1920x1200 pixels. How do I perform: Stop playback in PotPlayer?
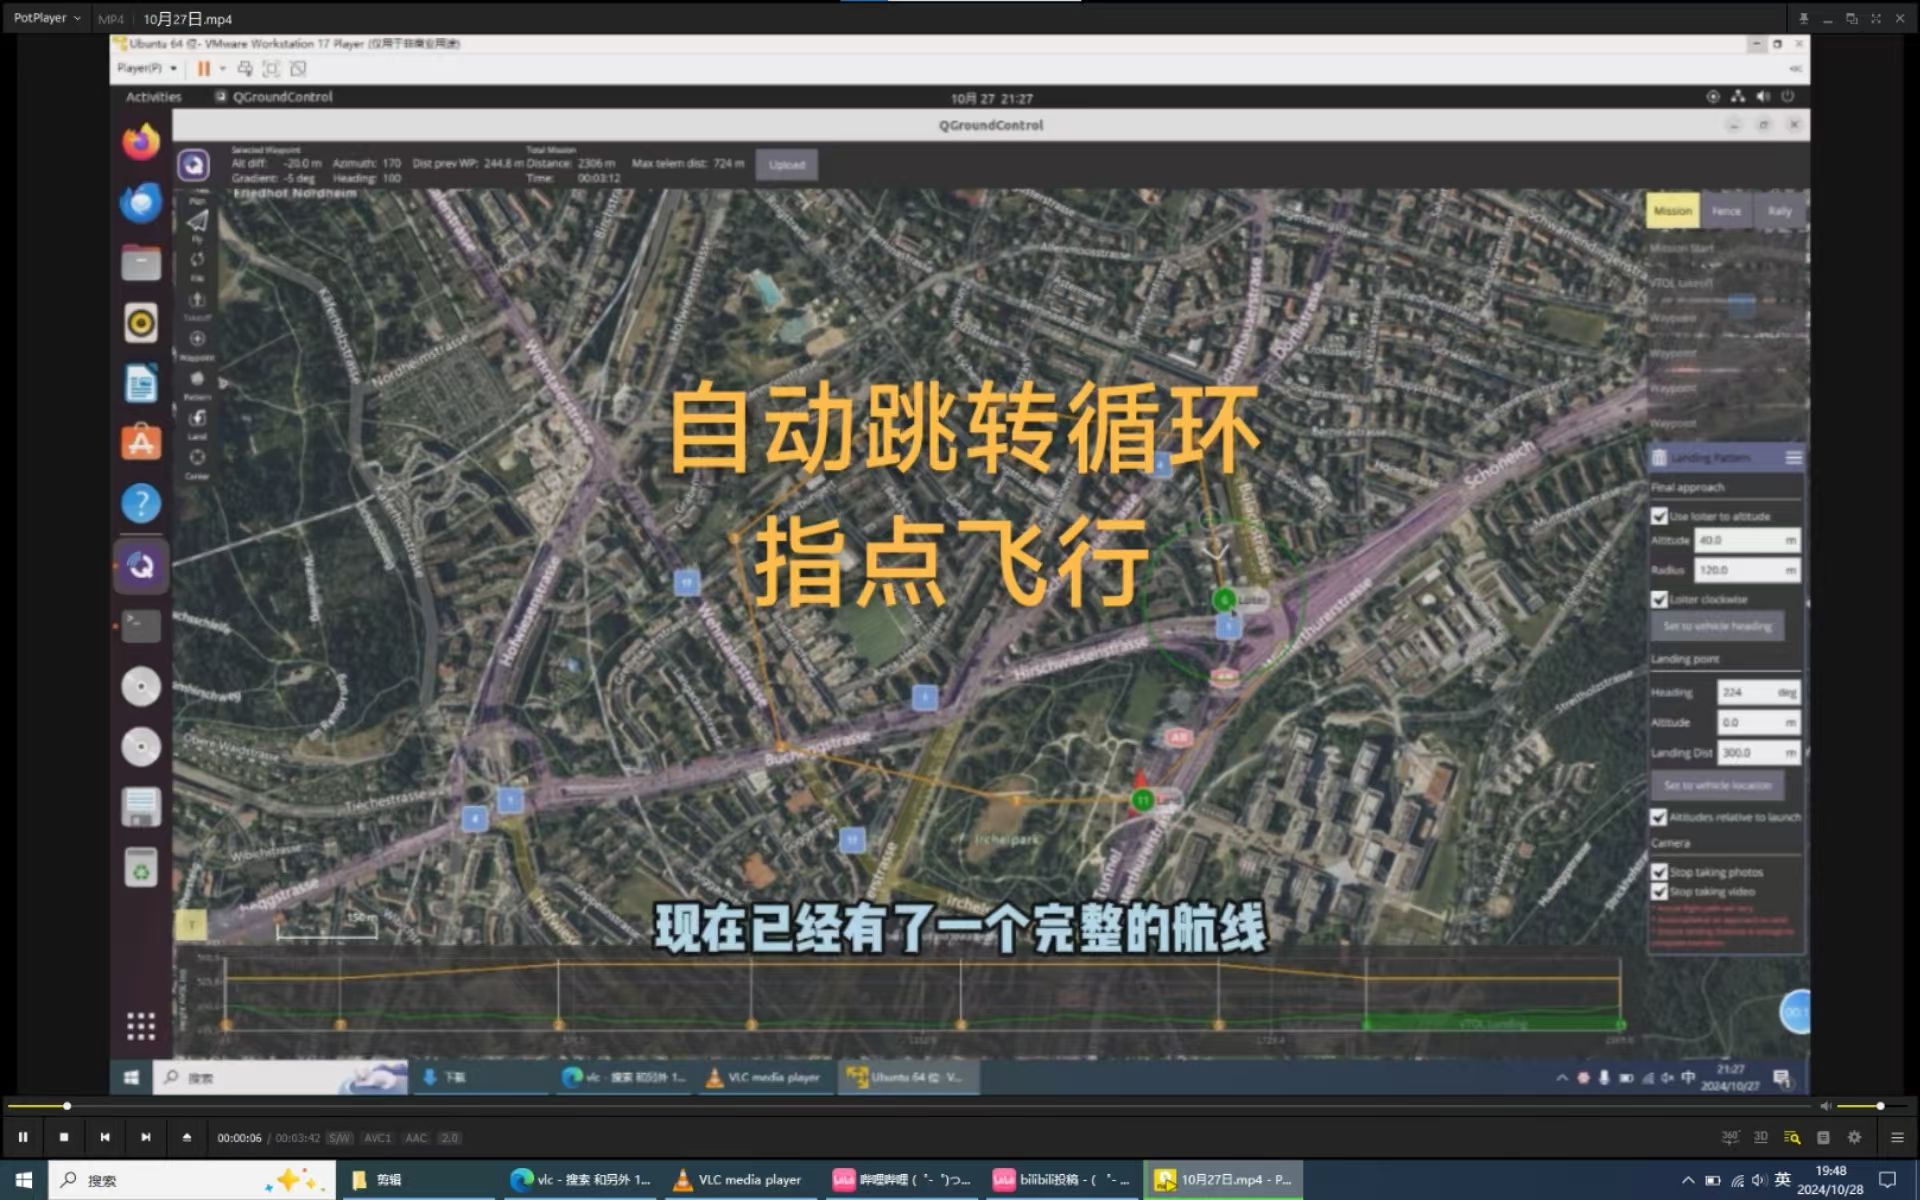click(64, 1137)
